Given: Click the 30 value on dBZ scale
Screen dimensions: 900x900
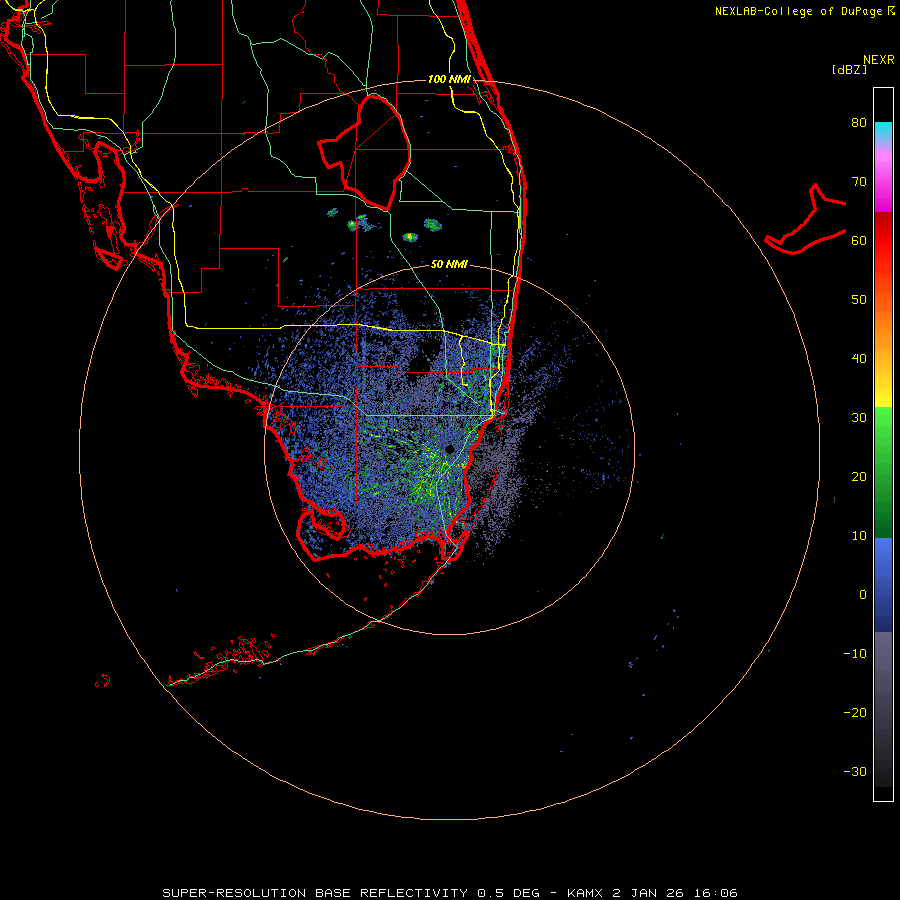Looking at the screenshot, I should pyautogui.click(x=859, y=417).
